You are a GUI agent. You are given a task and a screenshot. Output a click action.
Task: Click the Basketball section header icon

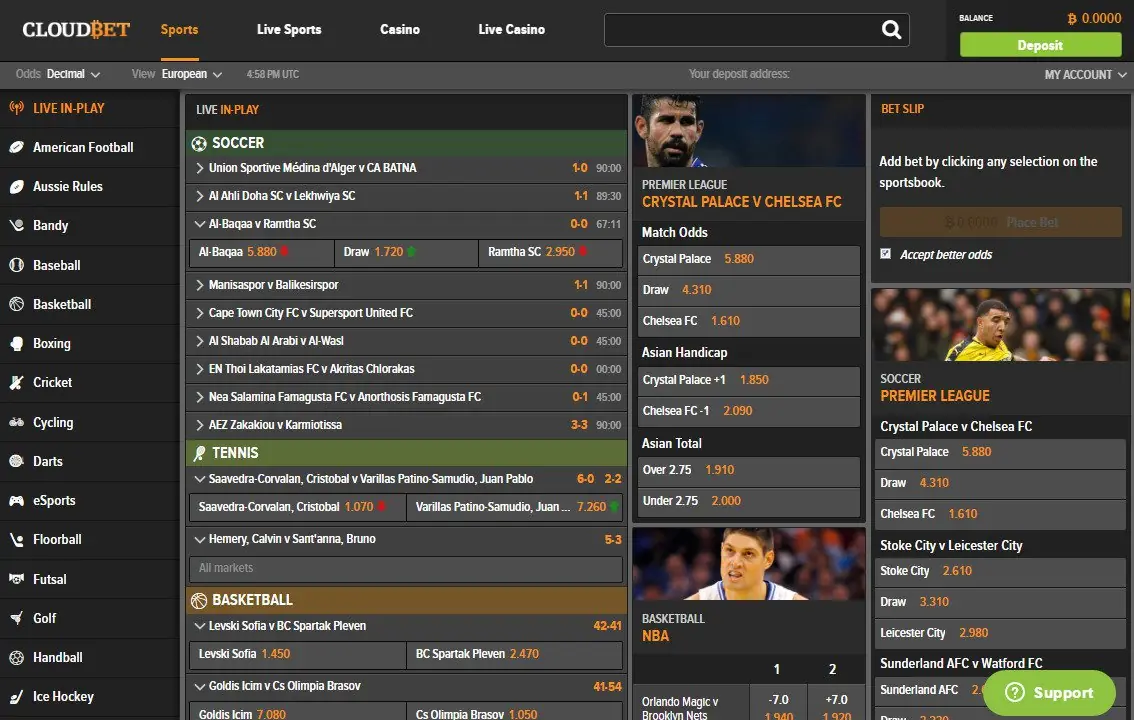click(199, 600)
